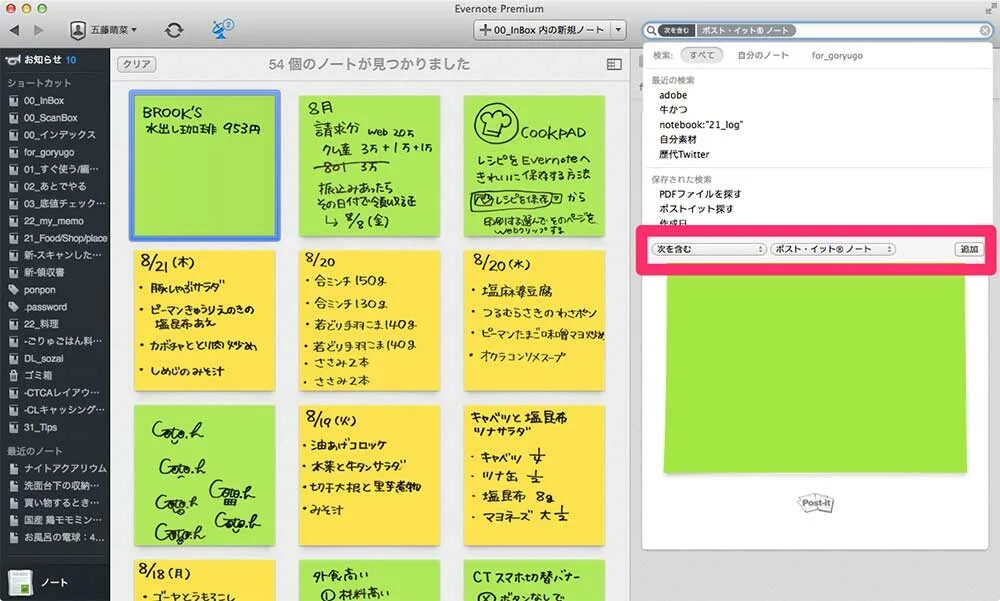Open the 次を含む condition dropdown
The image size is (1000, 601).
[708, 249]
